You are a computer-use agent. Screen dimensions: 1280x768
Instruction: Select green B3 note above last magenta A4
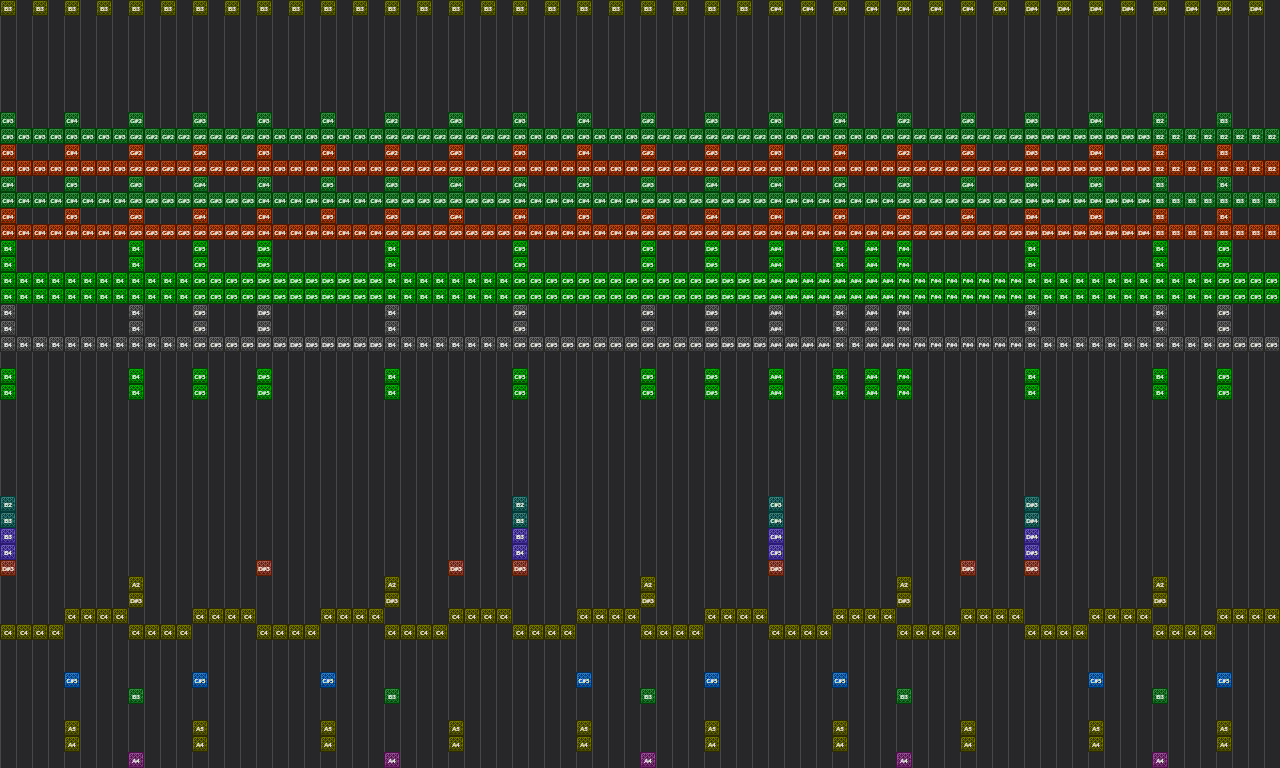tap(1160, 696)
